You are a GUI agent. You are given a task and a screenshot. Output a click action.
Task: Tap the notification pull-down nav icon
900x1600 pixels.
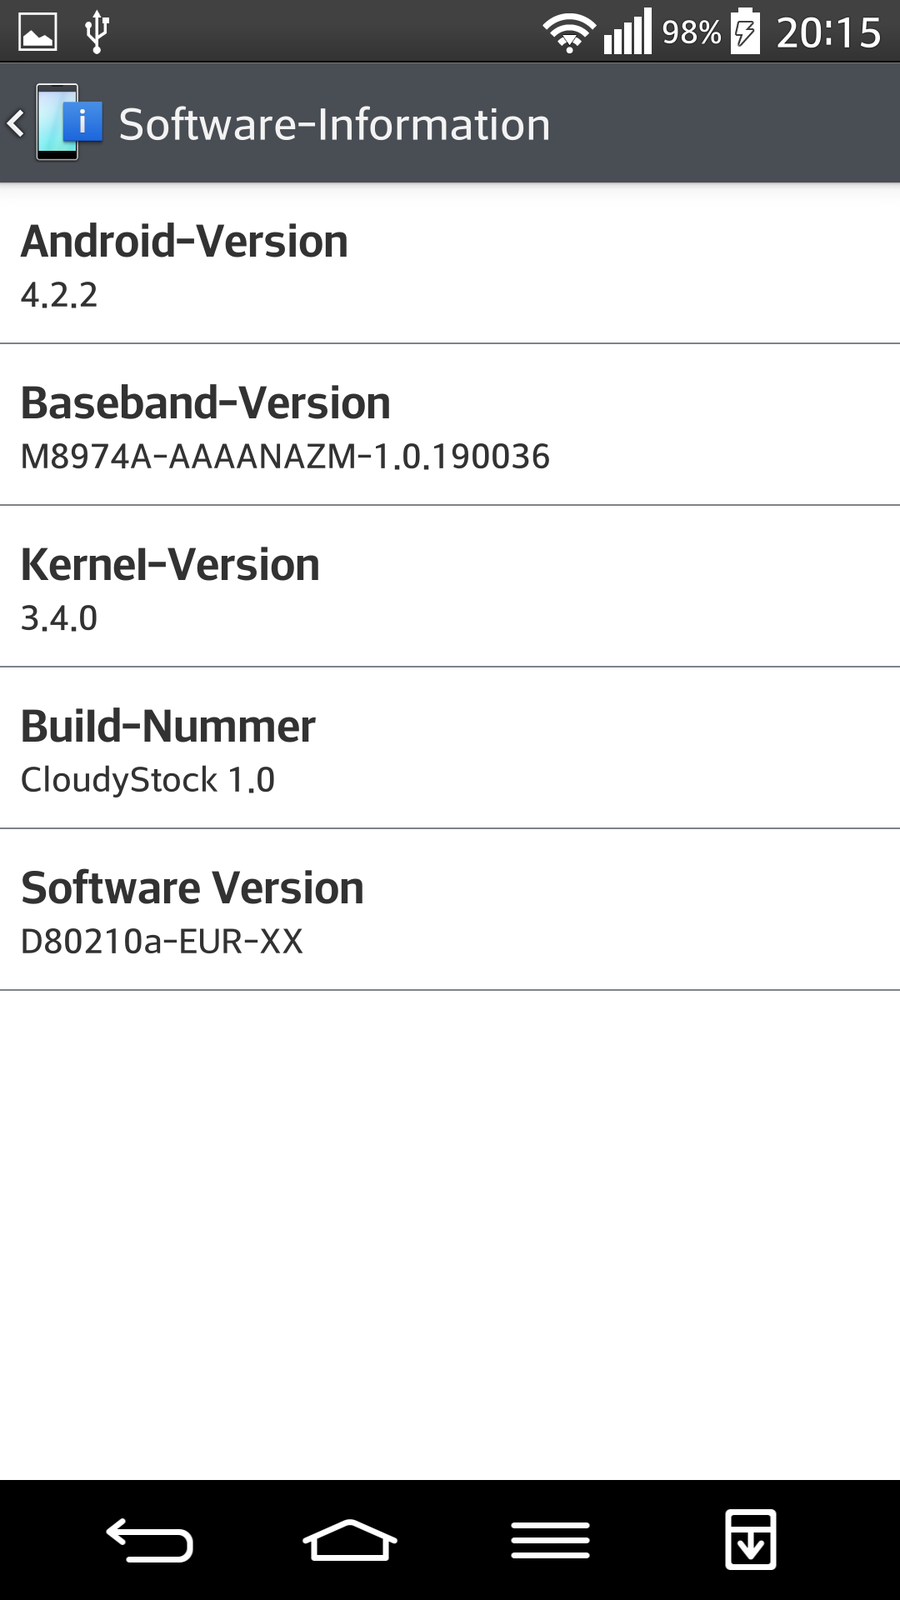[750, 1540]
